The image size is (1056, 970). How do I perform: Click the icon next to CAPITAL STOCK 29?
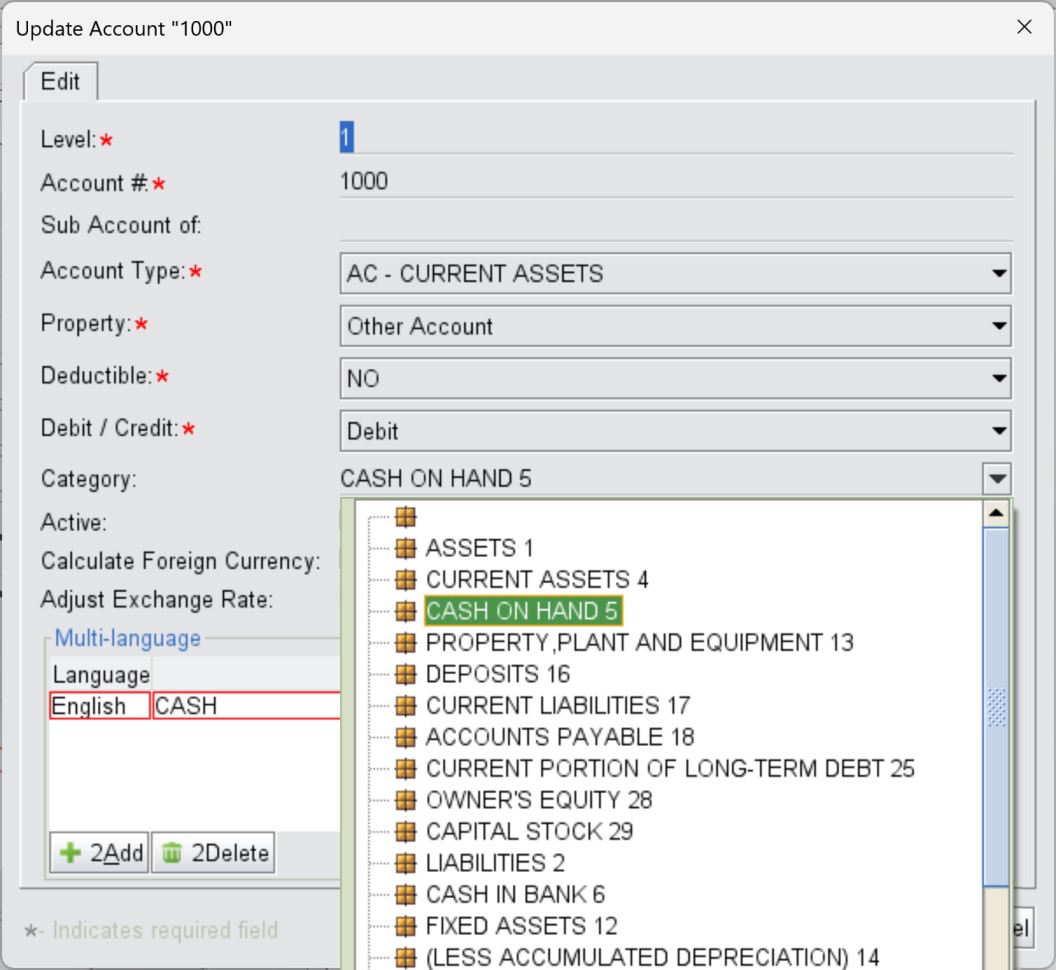pos(405,832)
